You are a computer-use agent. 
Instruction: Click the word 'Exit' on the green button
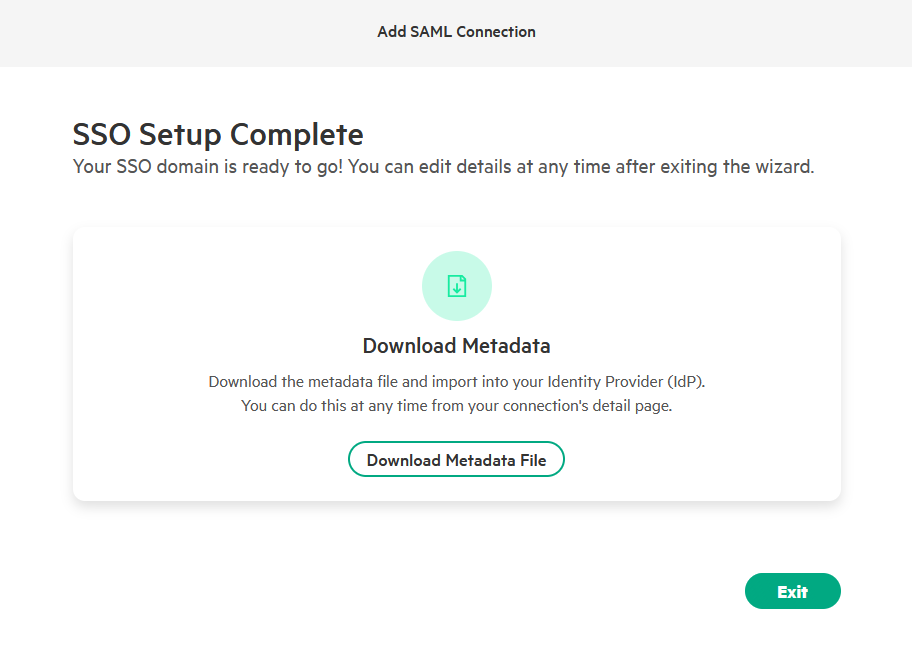coord(792,592)
